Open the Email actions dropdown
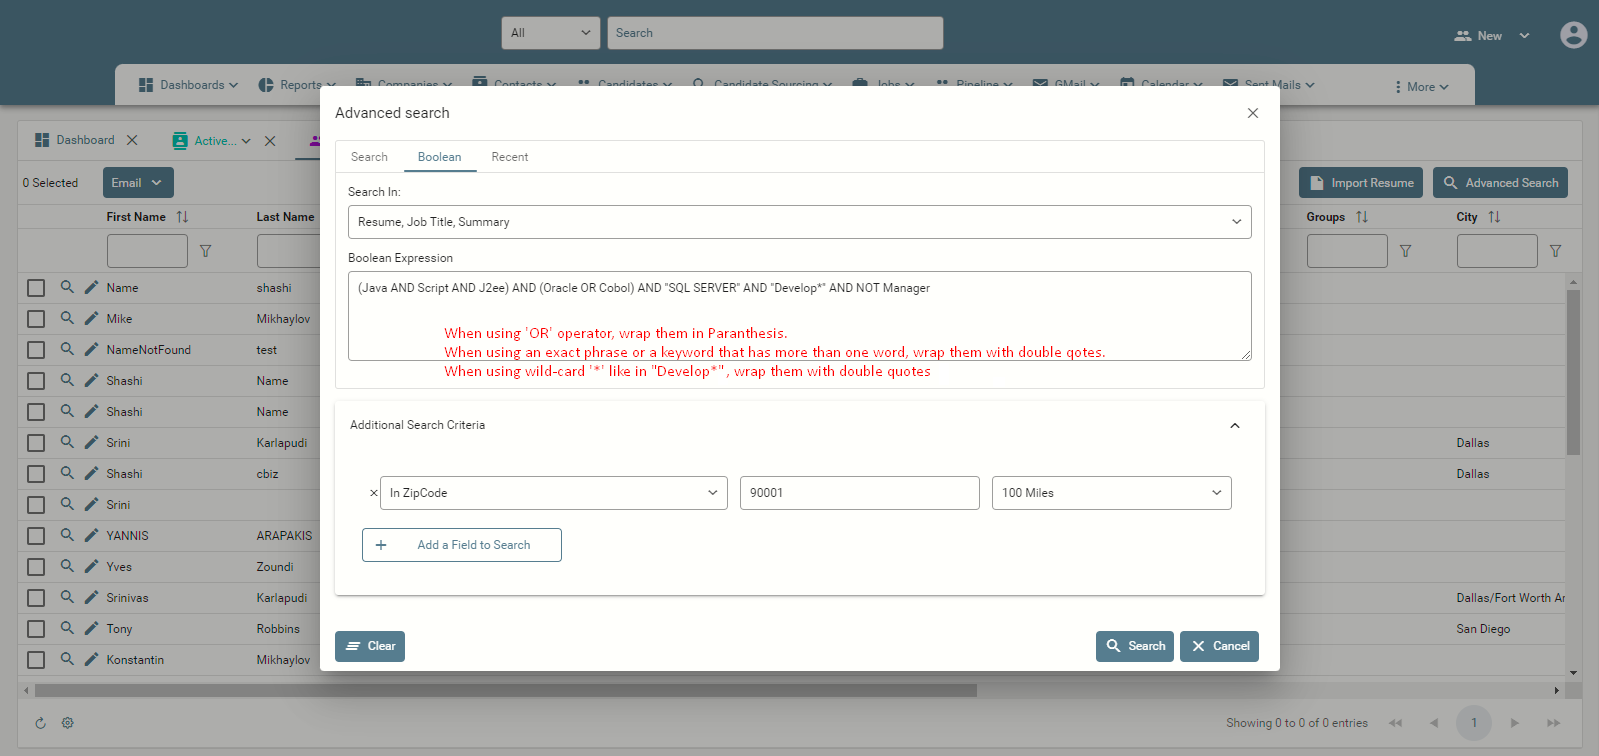The image size is (1599, 756). [x=138, y=183]
